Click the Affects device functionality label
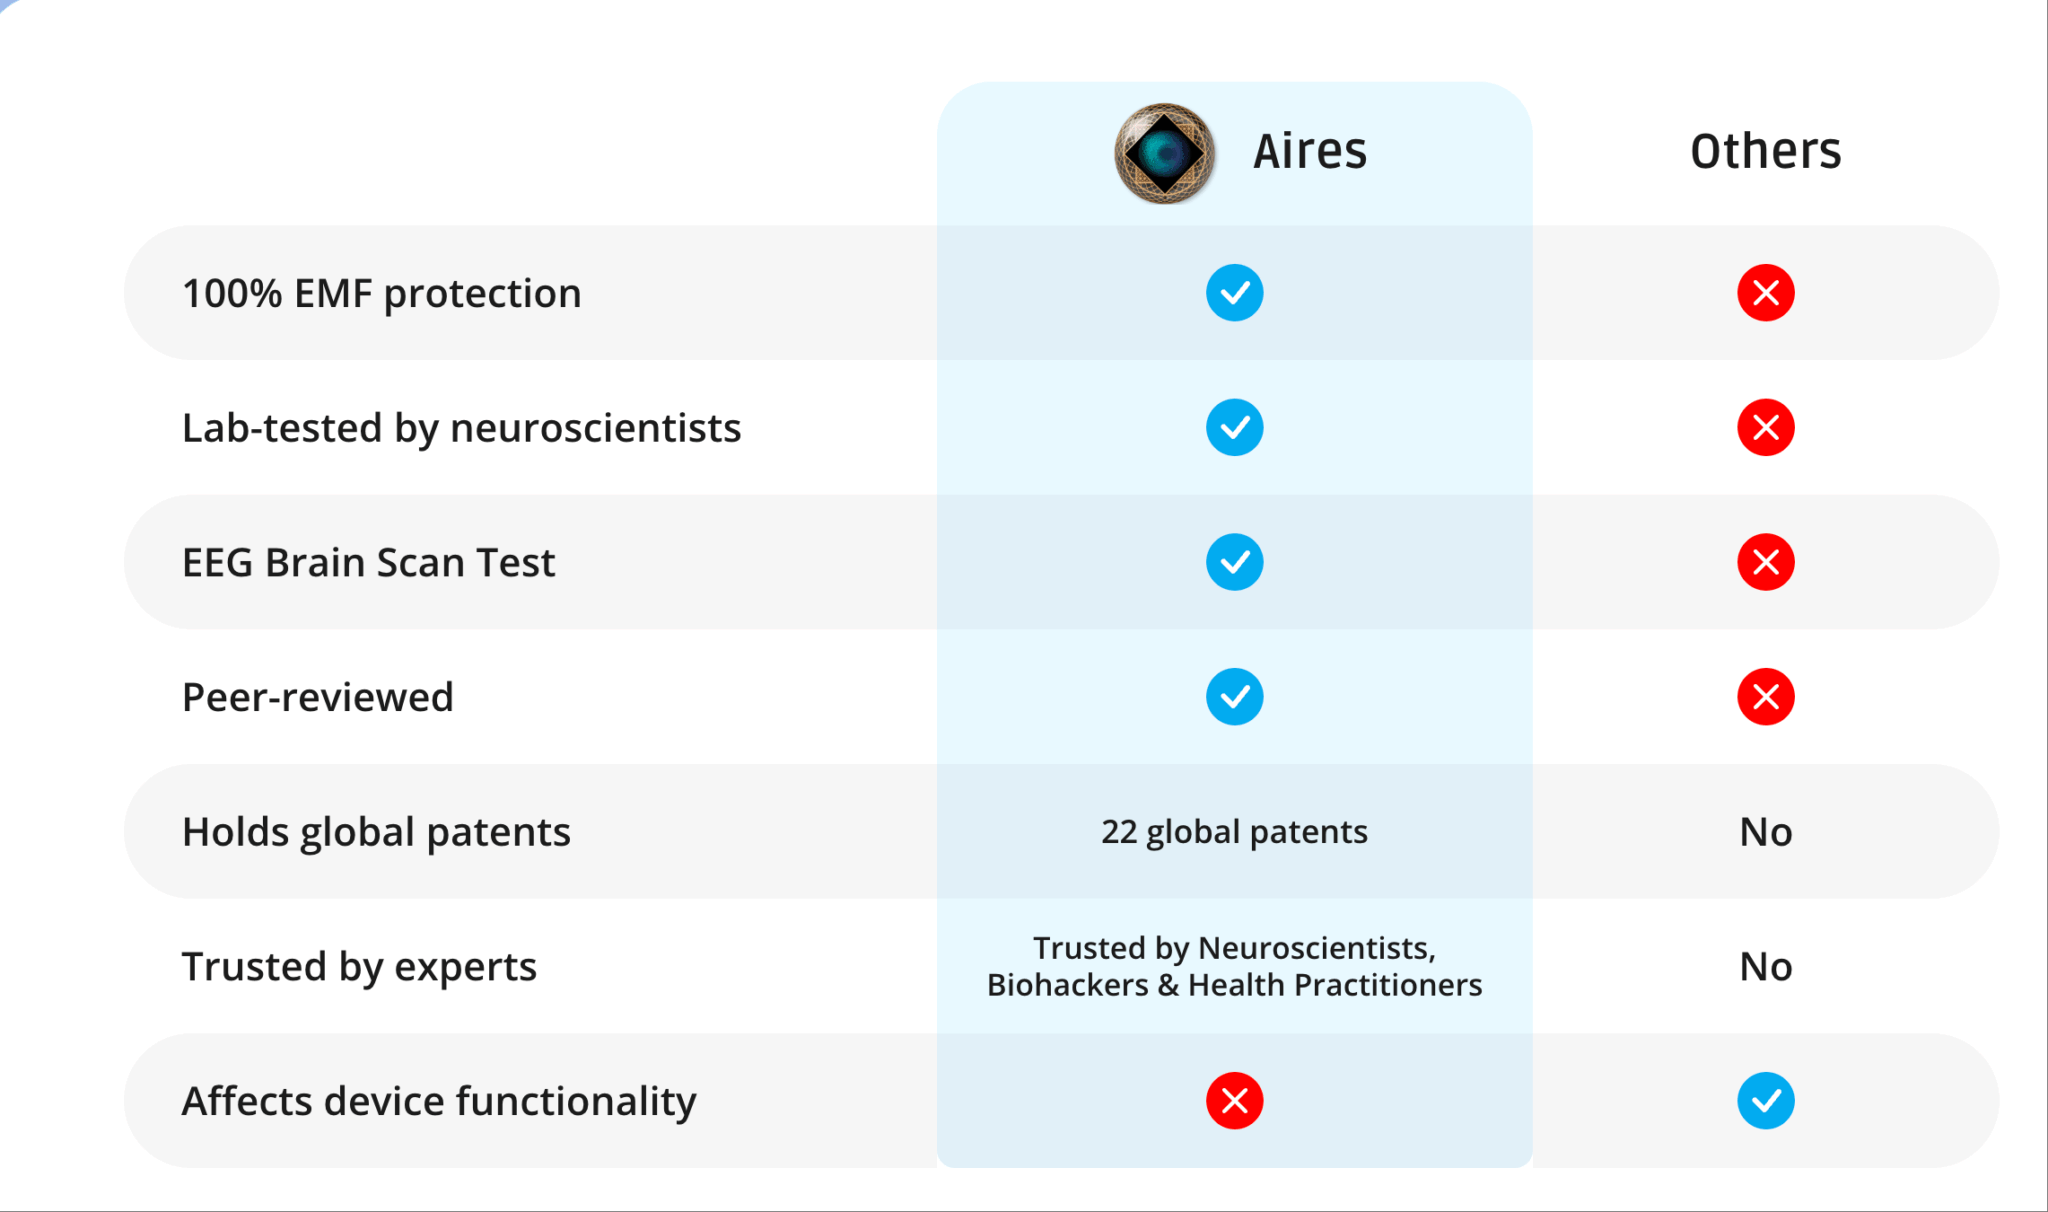Viewport: 2048px width, 1212px height. point(439,1101)
